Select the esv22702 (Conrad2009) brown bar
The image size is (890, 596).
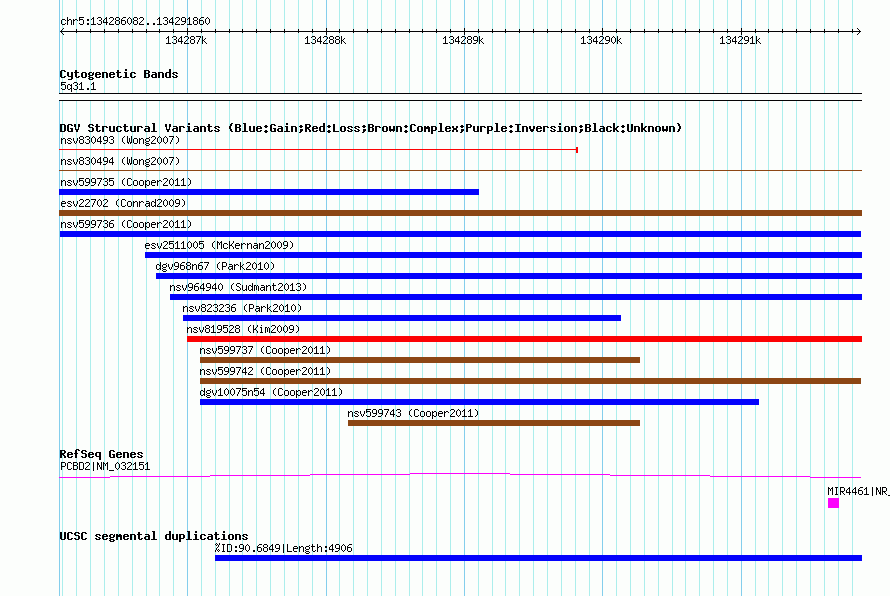tap(461, 213)
